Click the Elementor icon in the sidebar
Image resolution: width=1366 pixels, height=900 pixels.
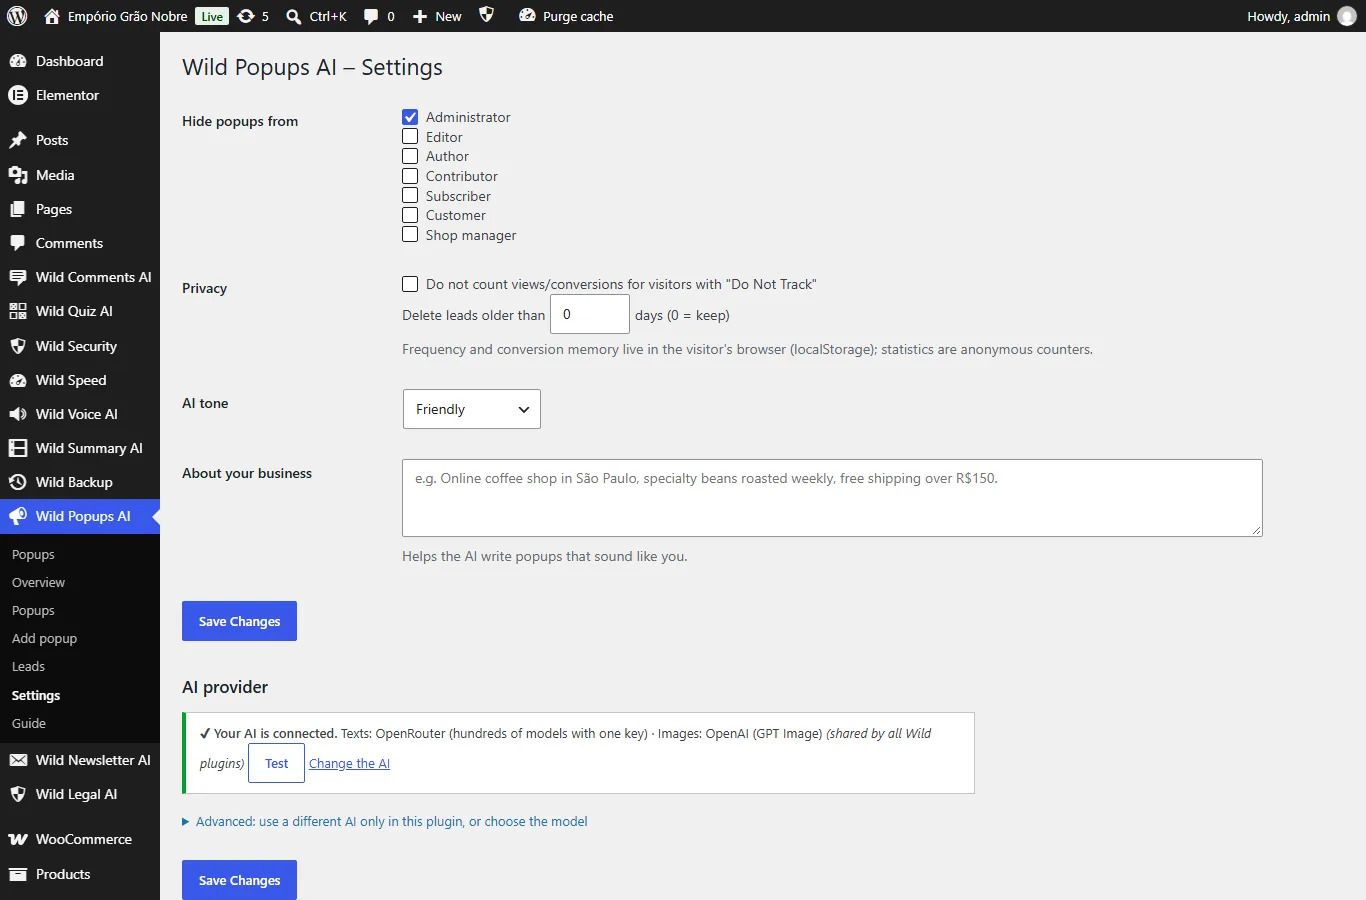(x=18, y=95)
